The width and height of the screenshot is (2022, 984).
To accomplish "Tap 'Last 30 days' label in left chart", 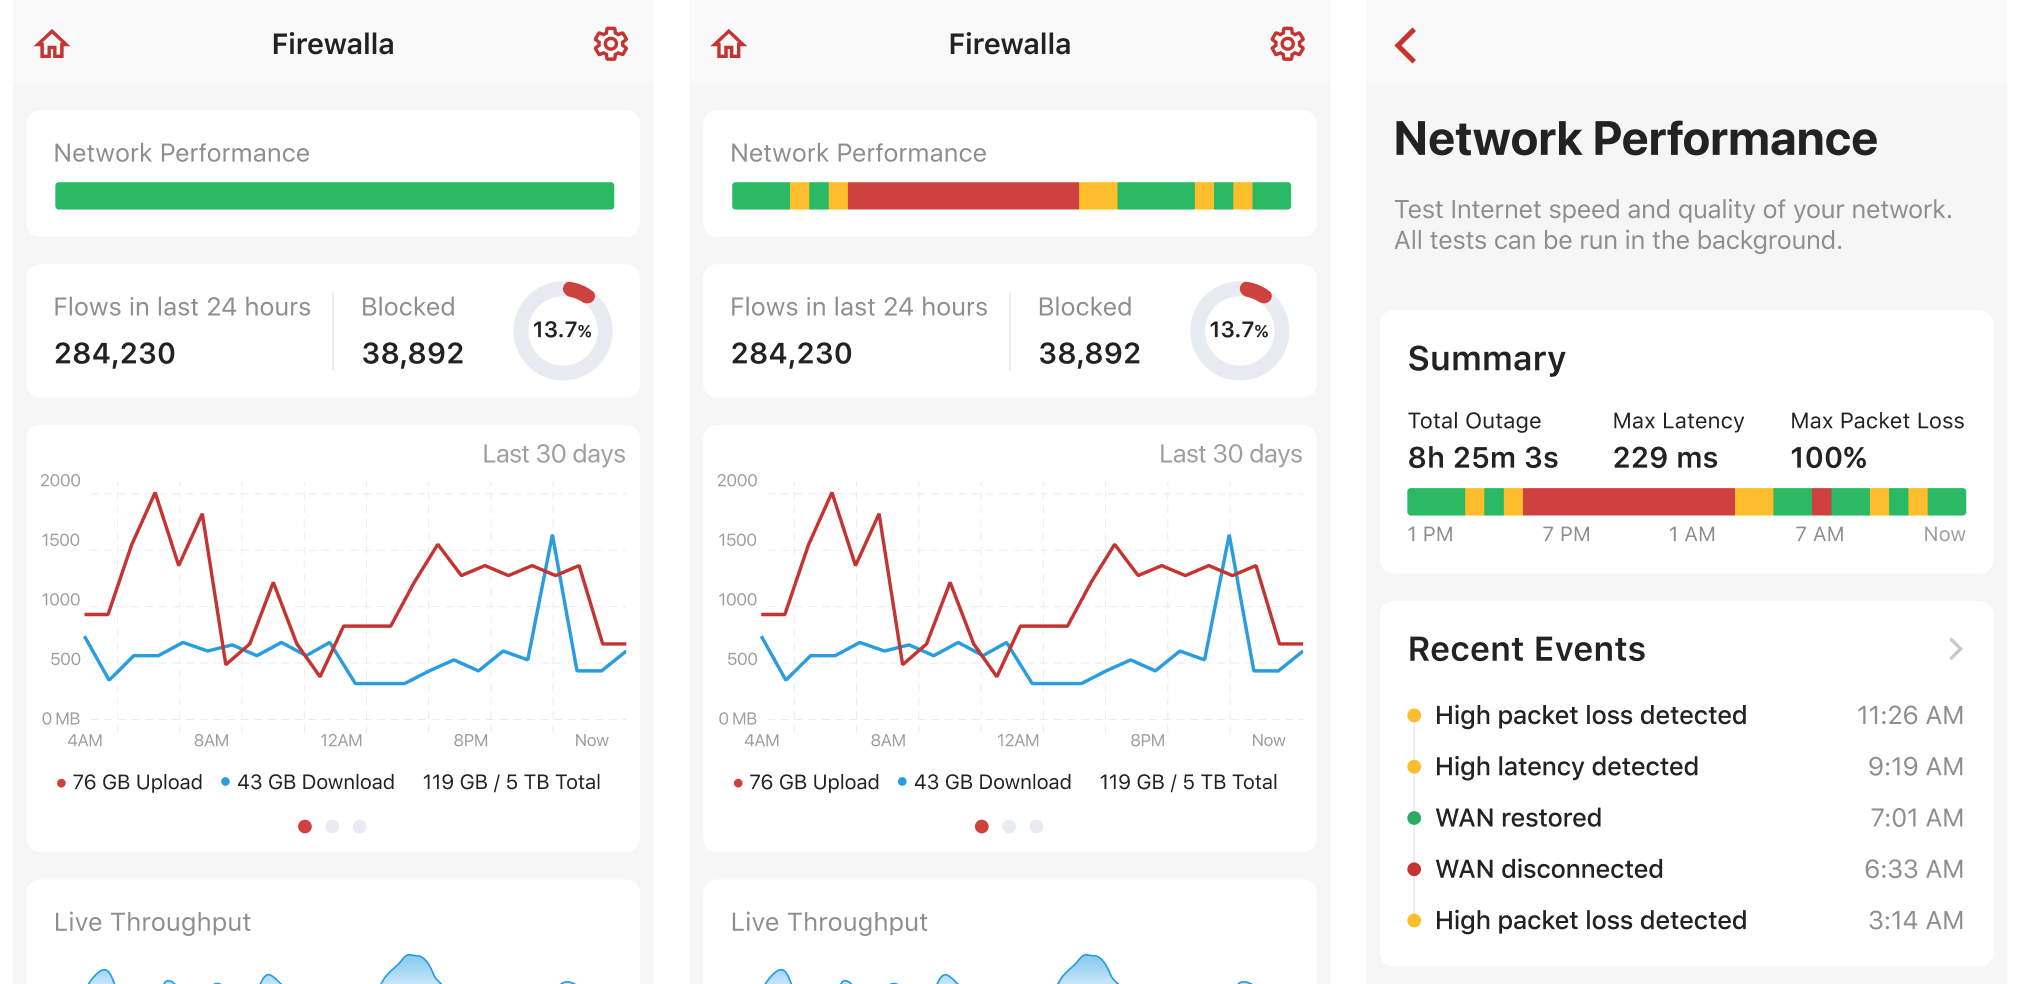I will [x=554, y=454].
